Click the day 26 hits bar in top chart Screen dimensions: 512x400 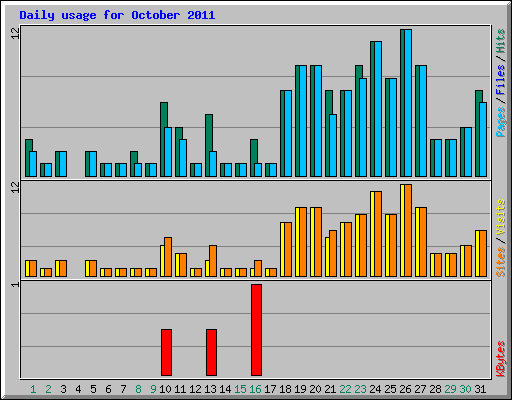402,103
